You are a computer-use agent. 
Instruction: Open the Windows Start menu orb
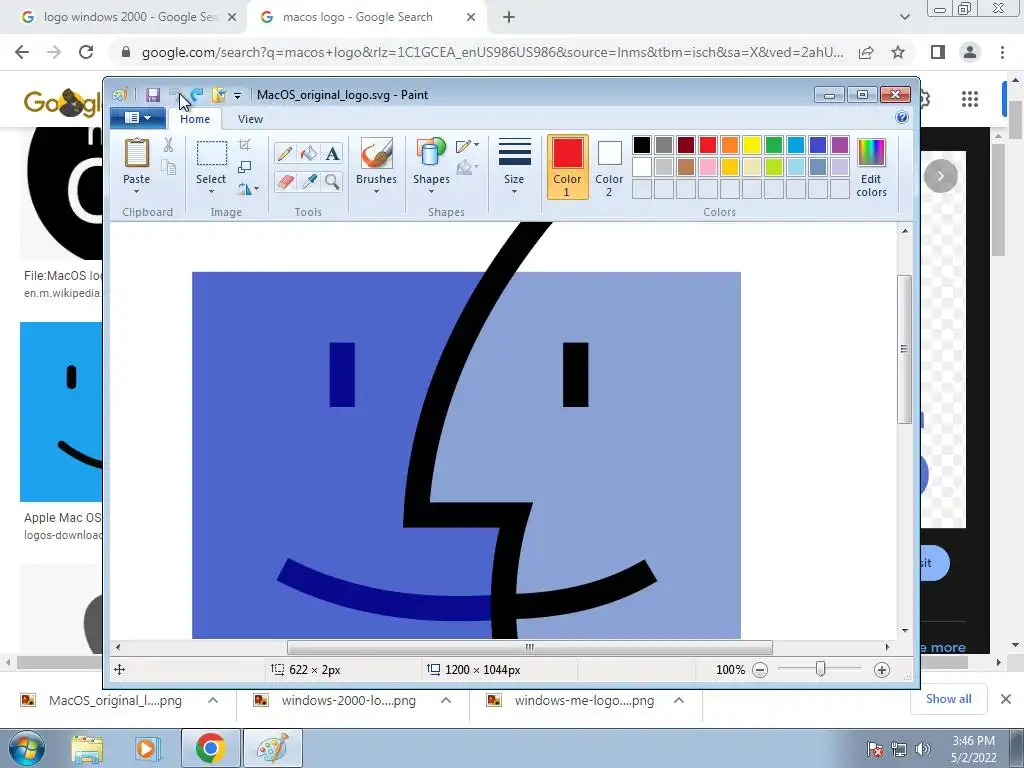coord(25,748)
